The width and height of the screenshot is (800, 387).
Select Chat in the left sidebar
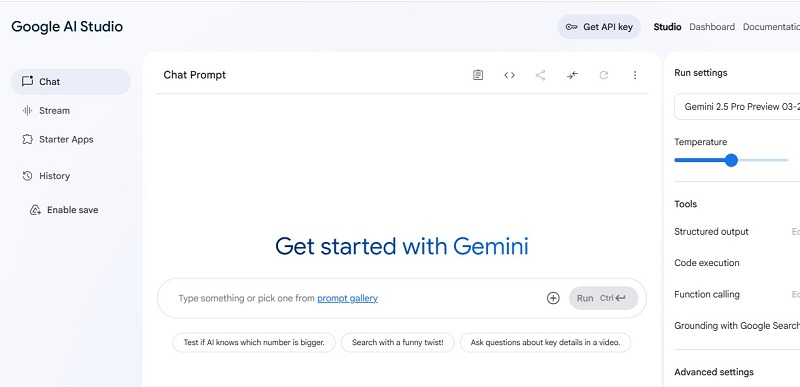[70, 82]
